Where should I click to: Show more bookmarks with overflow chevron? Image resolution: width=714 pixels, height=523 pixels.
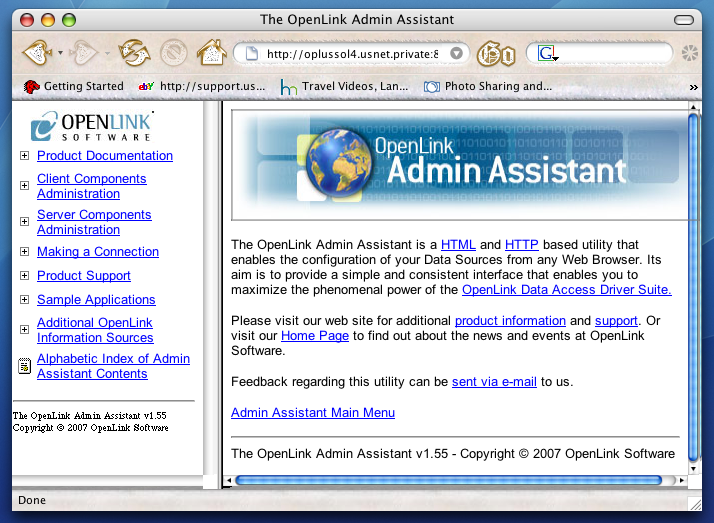tap(694, 87)
